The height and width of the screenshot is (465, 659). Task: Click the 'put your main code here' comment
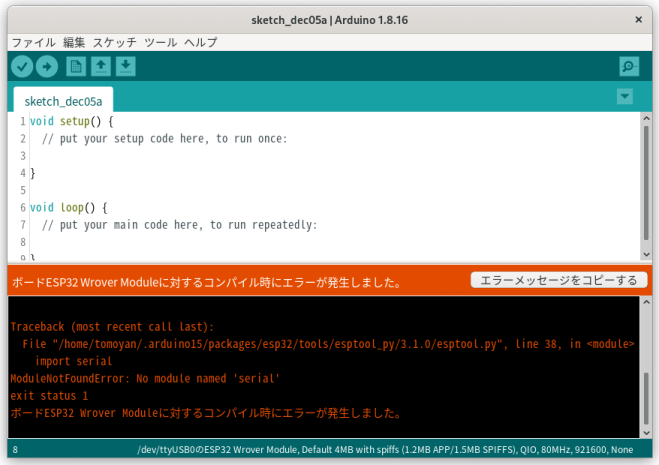(x=179, y=225)
